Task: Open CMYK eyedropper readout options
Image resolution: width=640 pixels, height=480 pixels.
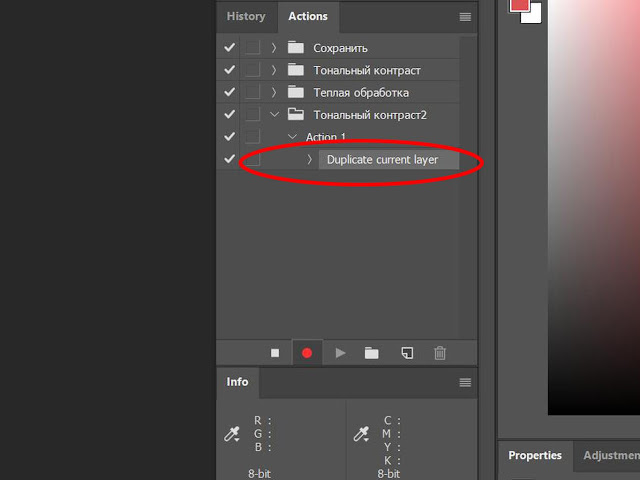Action: (362, 434)
